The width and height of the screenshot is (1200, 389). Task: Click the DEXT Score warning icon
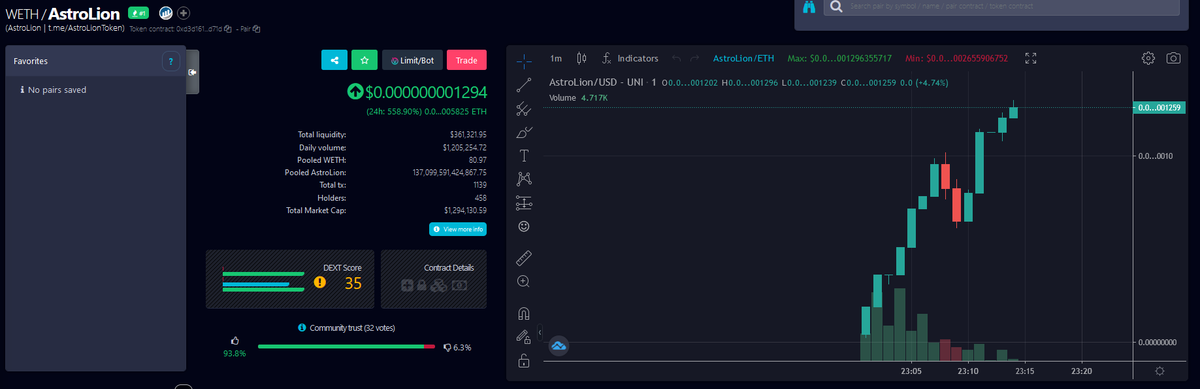click(x=320, y=282)
